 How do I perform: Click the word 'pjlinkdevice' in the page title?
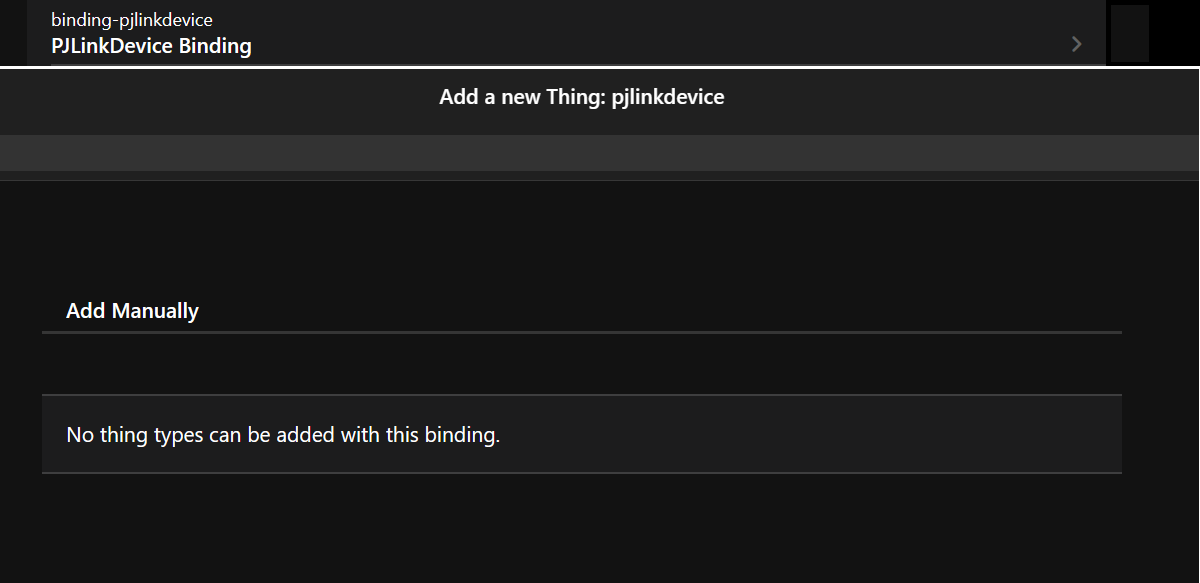[x=668, y=97]
